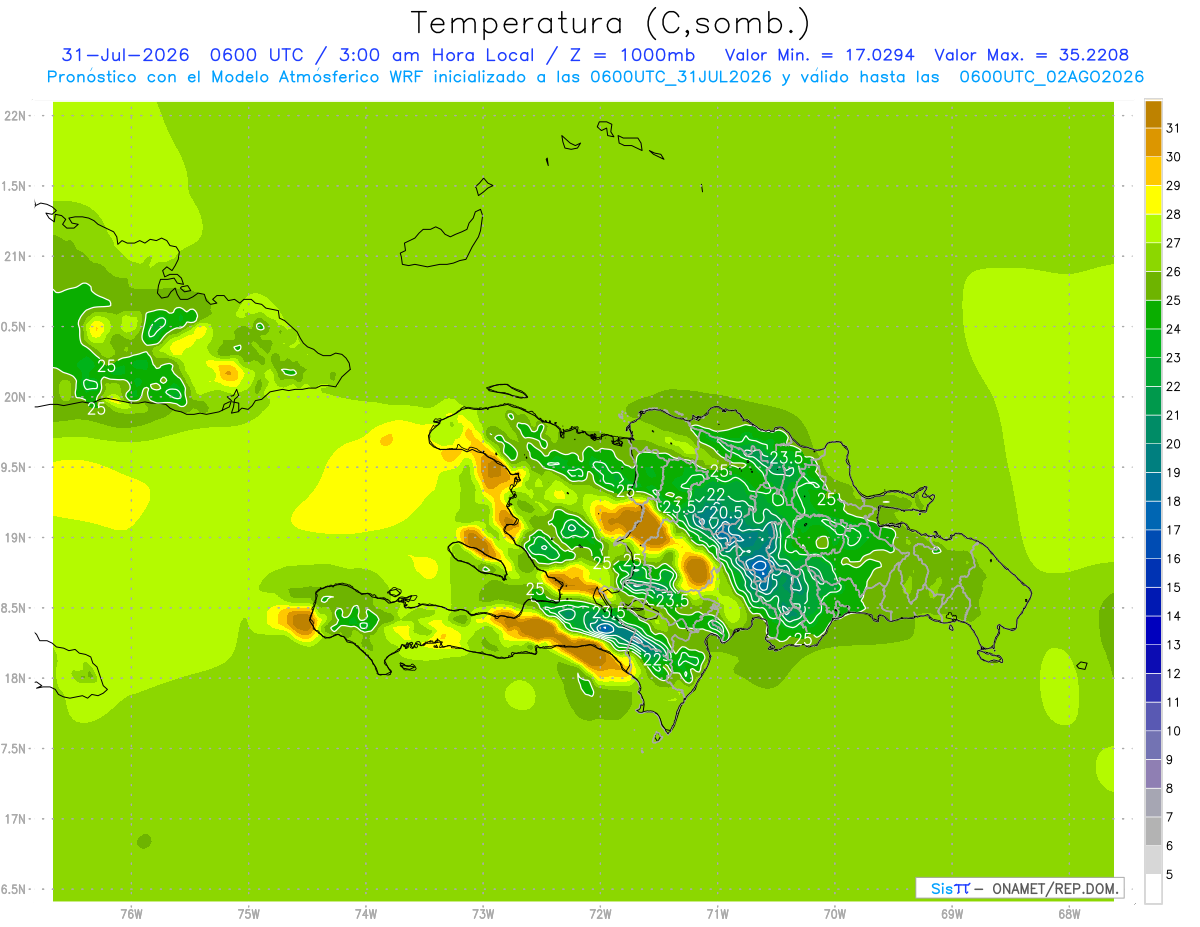Click the "20" label on the color bar
Viewport: 1200px width, 927px height.
click(1174, 443)
